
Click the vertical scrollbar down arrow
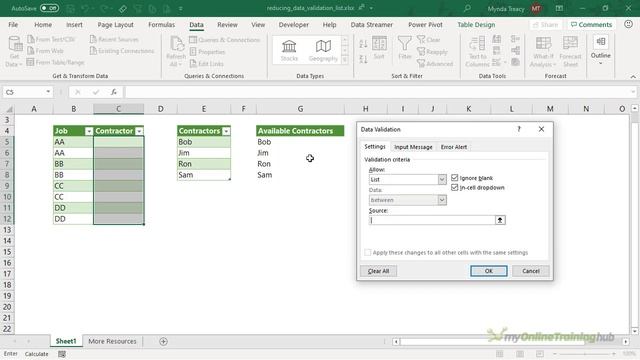pos(635,331)
